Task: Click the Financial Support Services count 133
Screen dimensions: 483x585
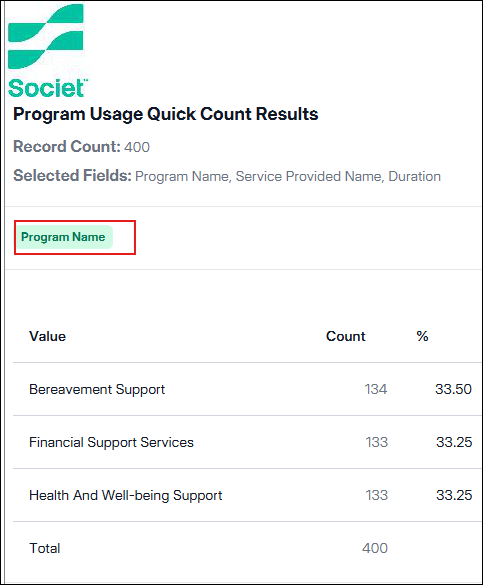Action: point(377,442)
